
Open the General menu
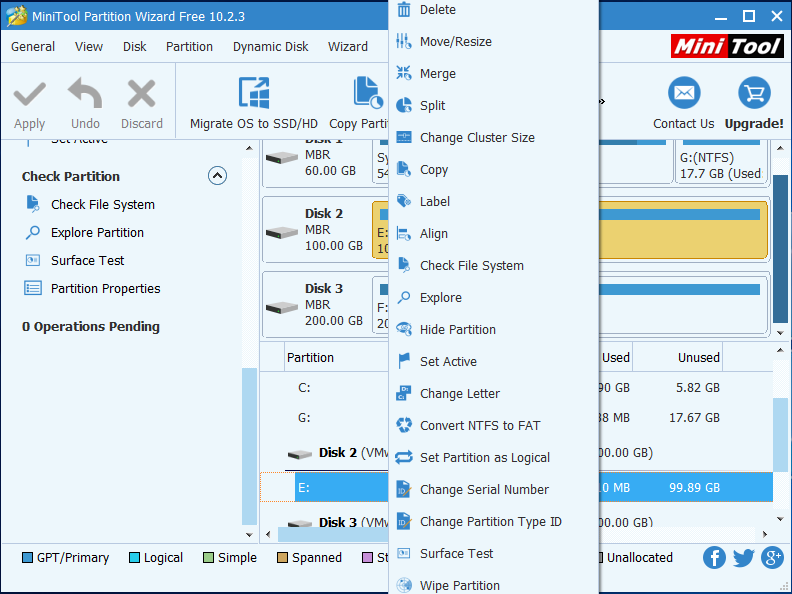[33, 46]
